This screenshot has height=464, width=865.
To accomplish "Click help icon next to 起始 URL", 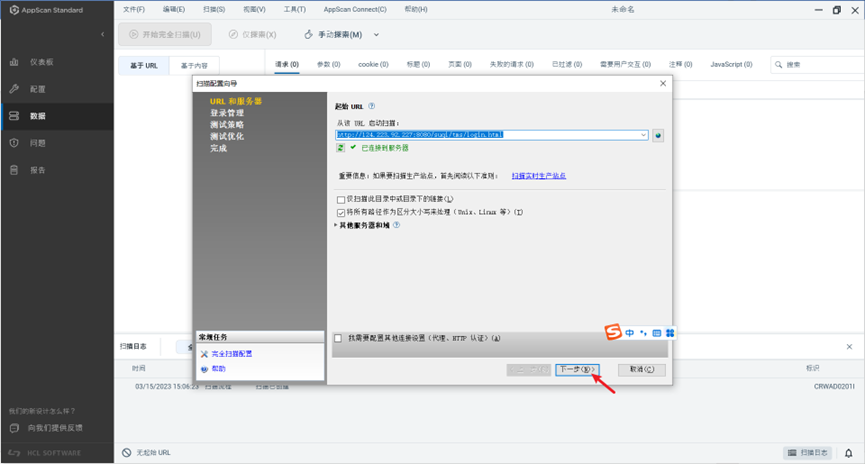I will 371,106.
